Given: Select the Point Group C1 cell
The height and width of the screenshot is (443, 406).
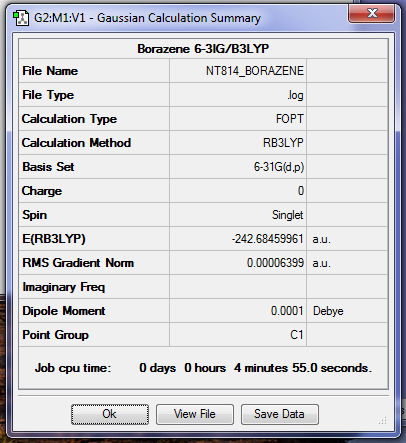Looking at the screenshot, I should [238, 335].
